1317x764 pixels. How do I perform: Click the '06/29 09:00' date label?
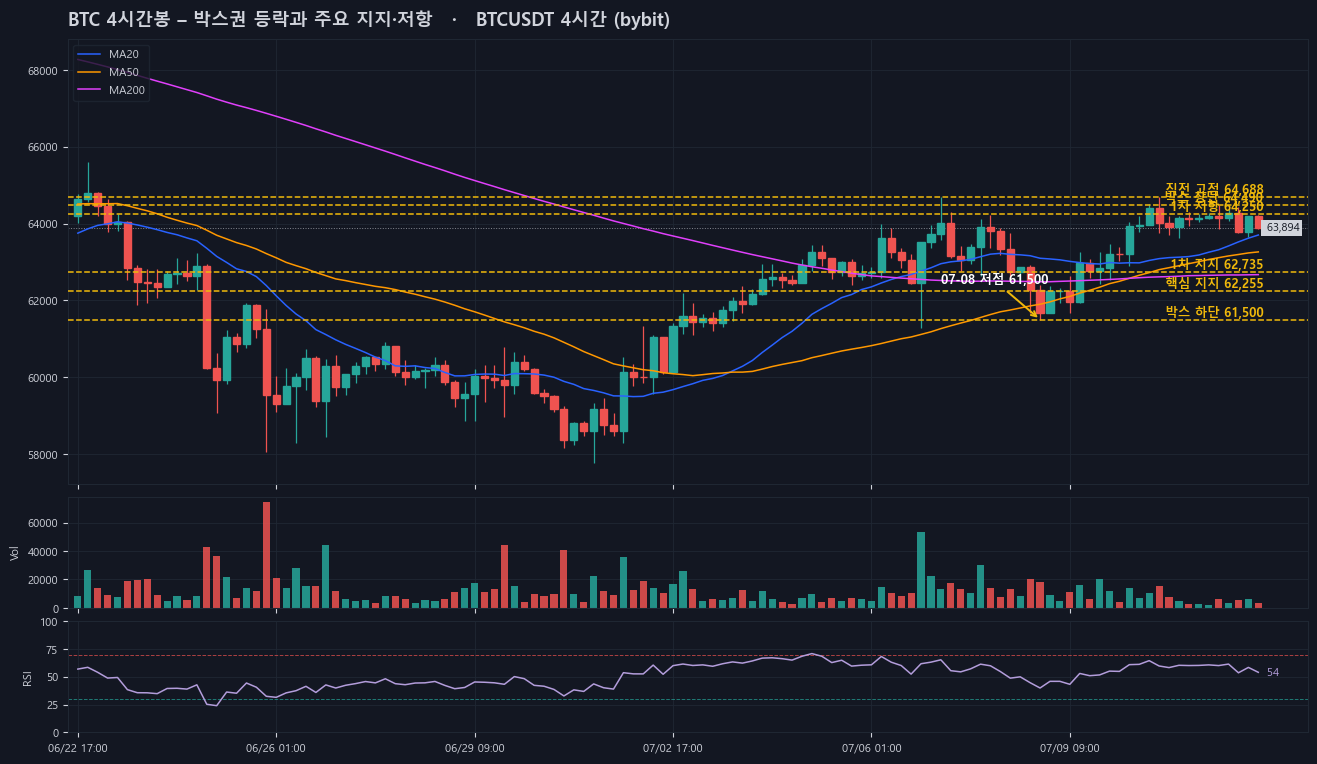[x=475, y=748]
